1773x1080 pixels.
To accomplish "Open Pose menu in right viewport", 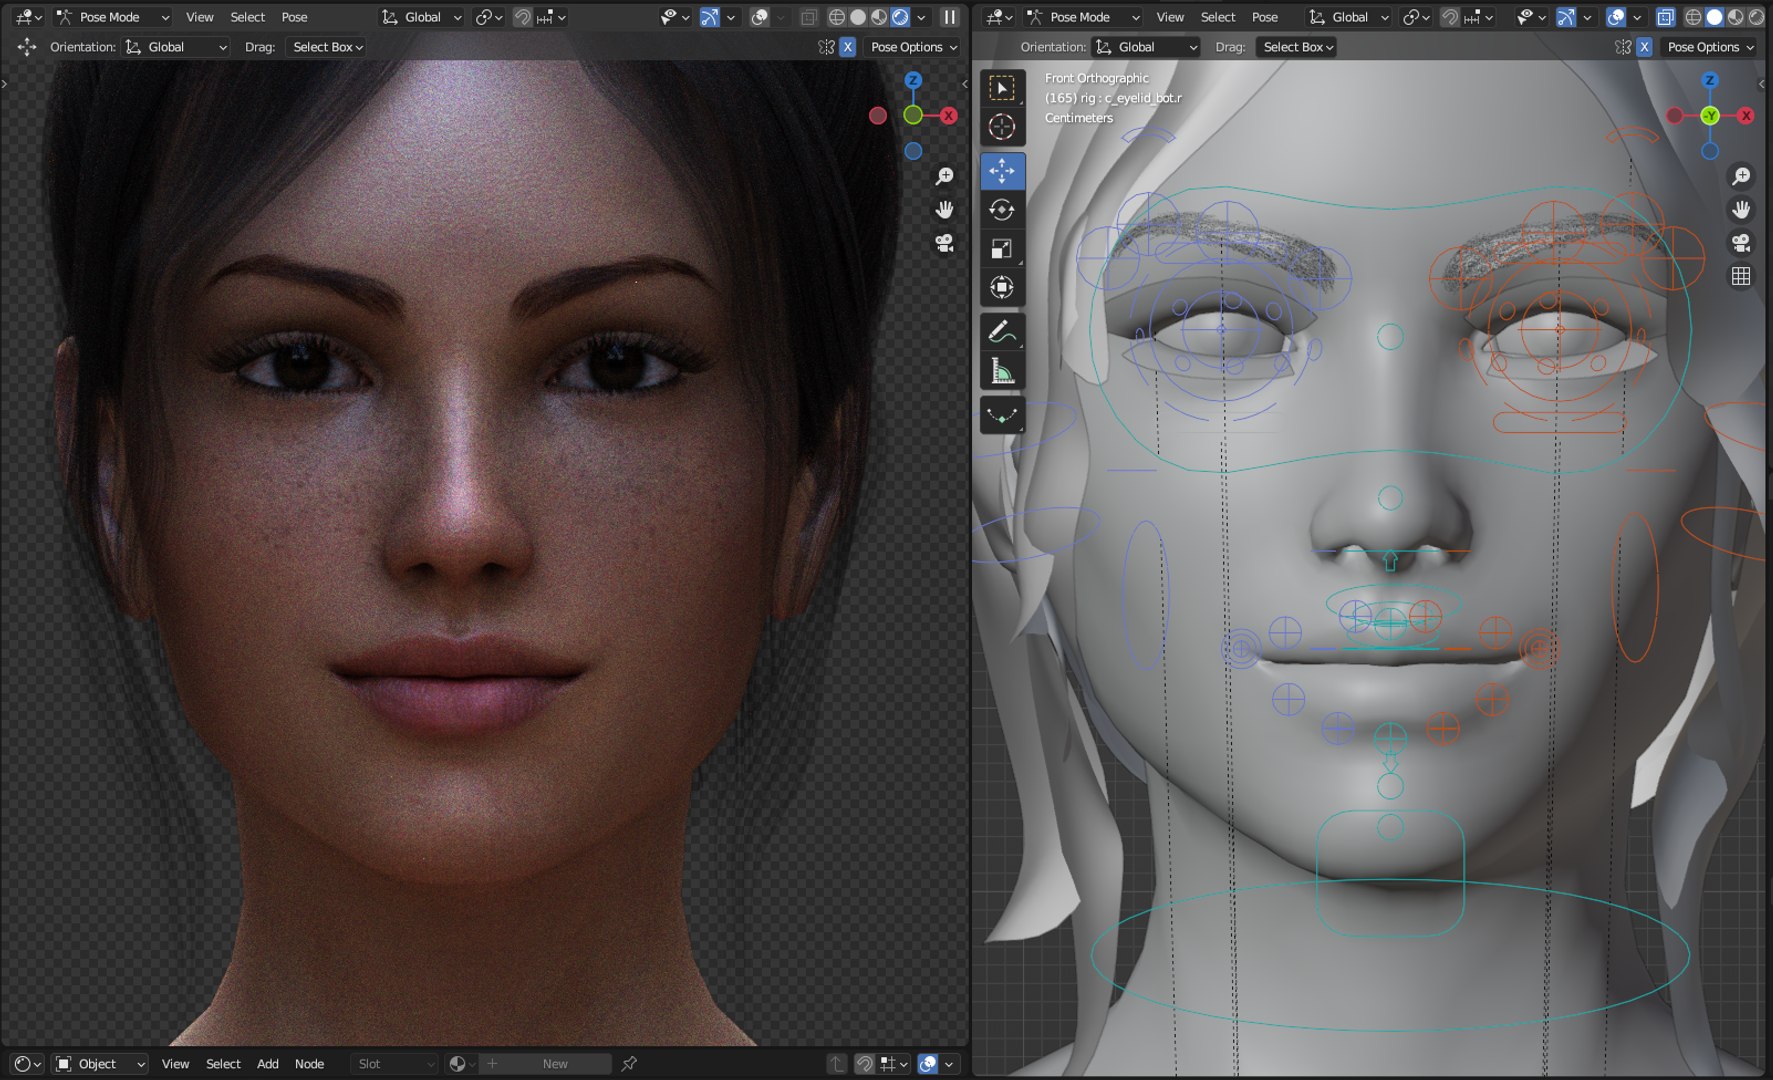I will pyautogui.click(x=1265, y=17).
